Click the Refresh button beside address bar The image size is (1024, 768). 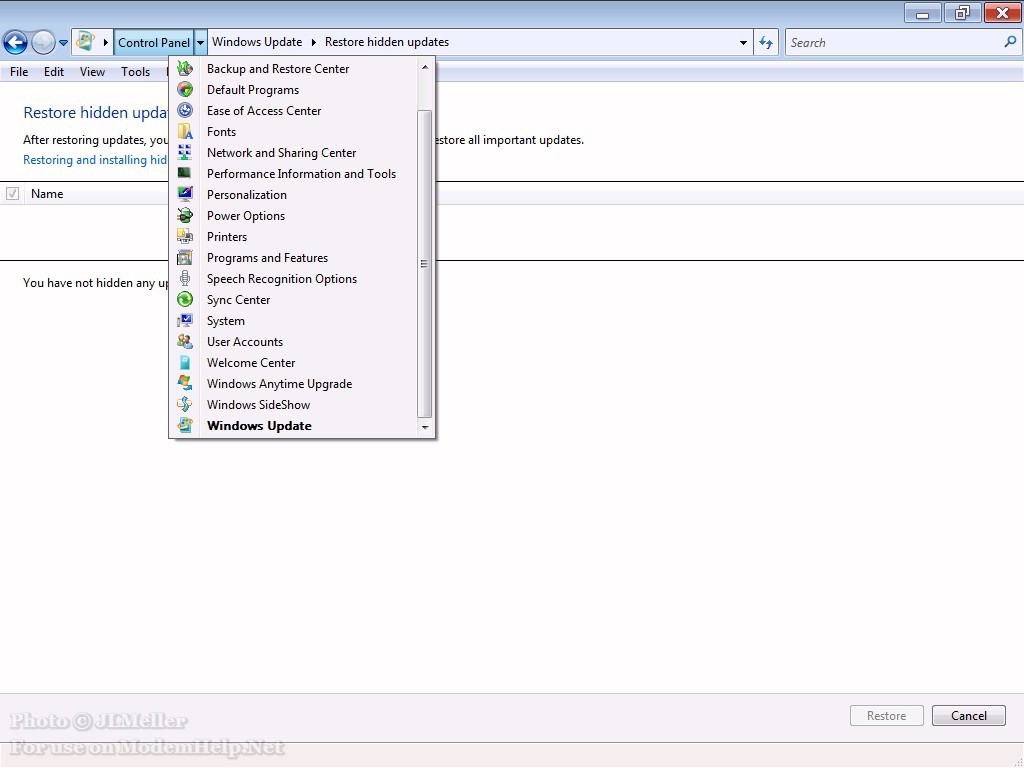coord(766,42)
